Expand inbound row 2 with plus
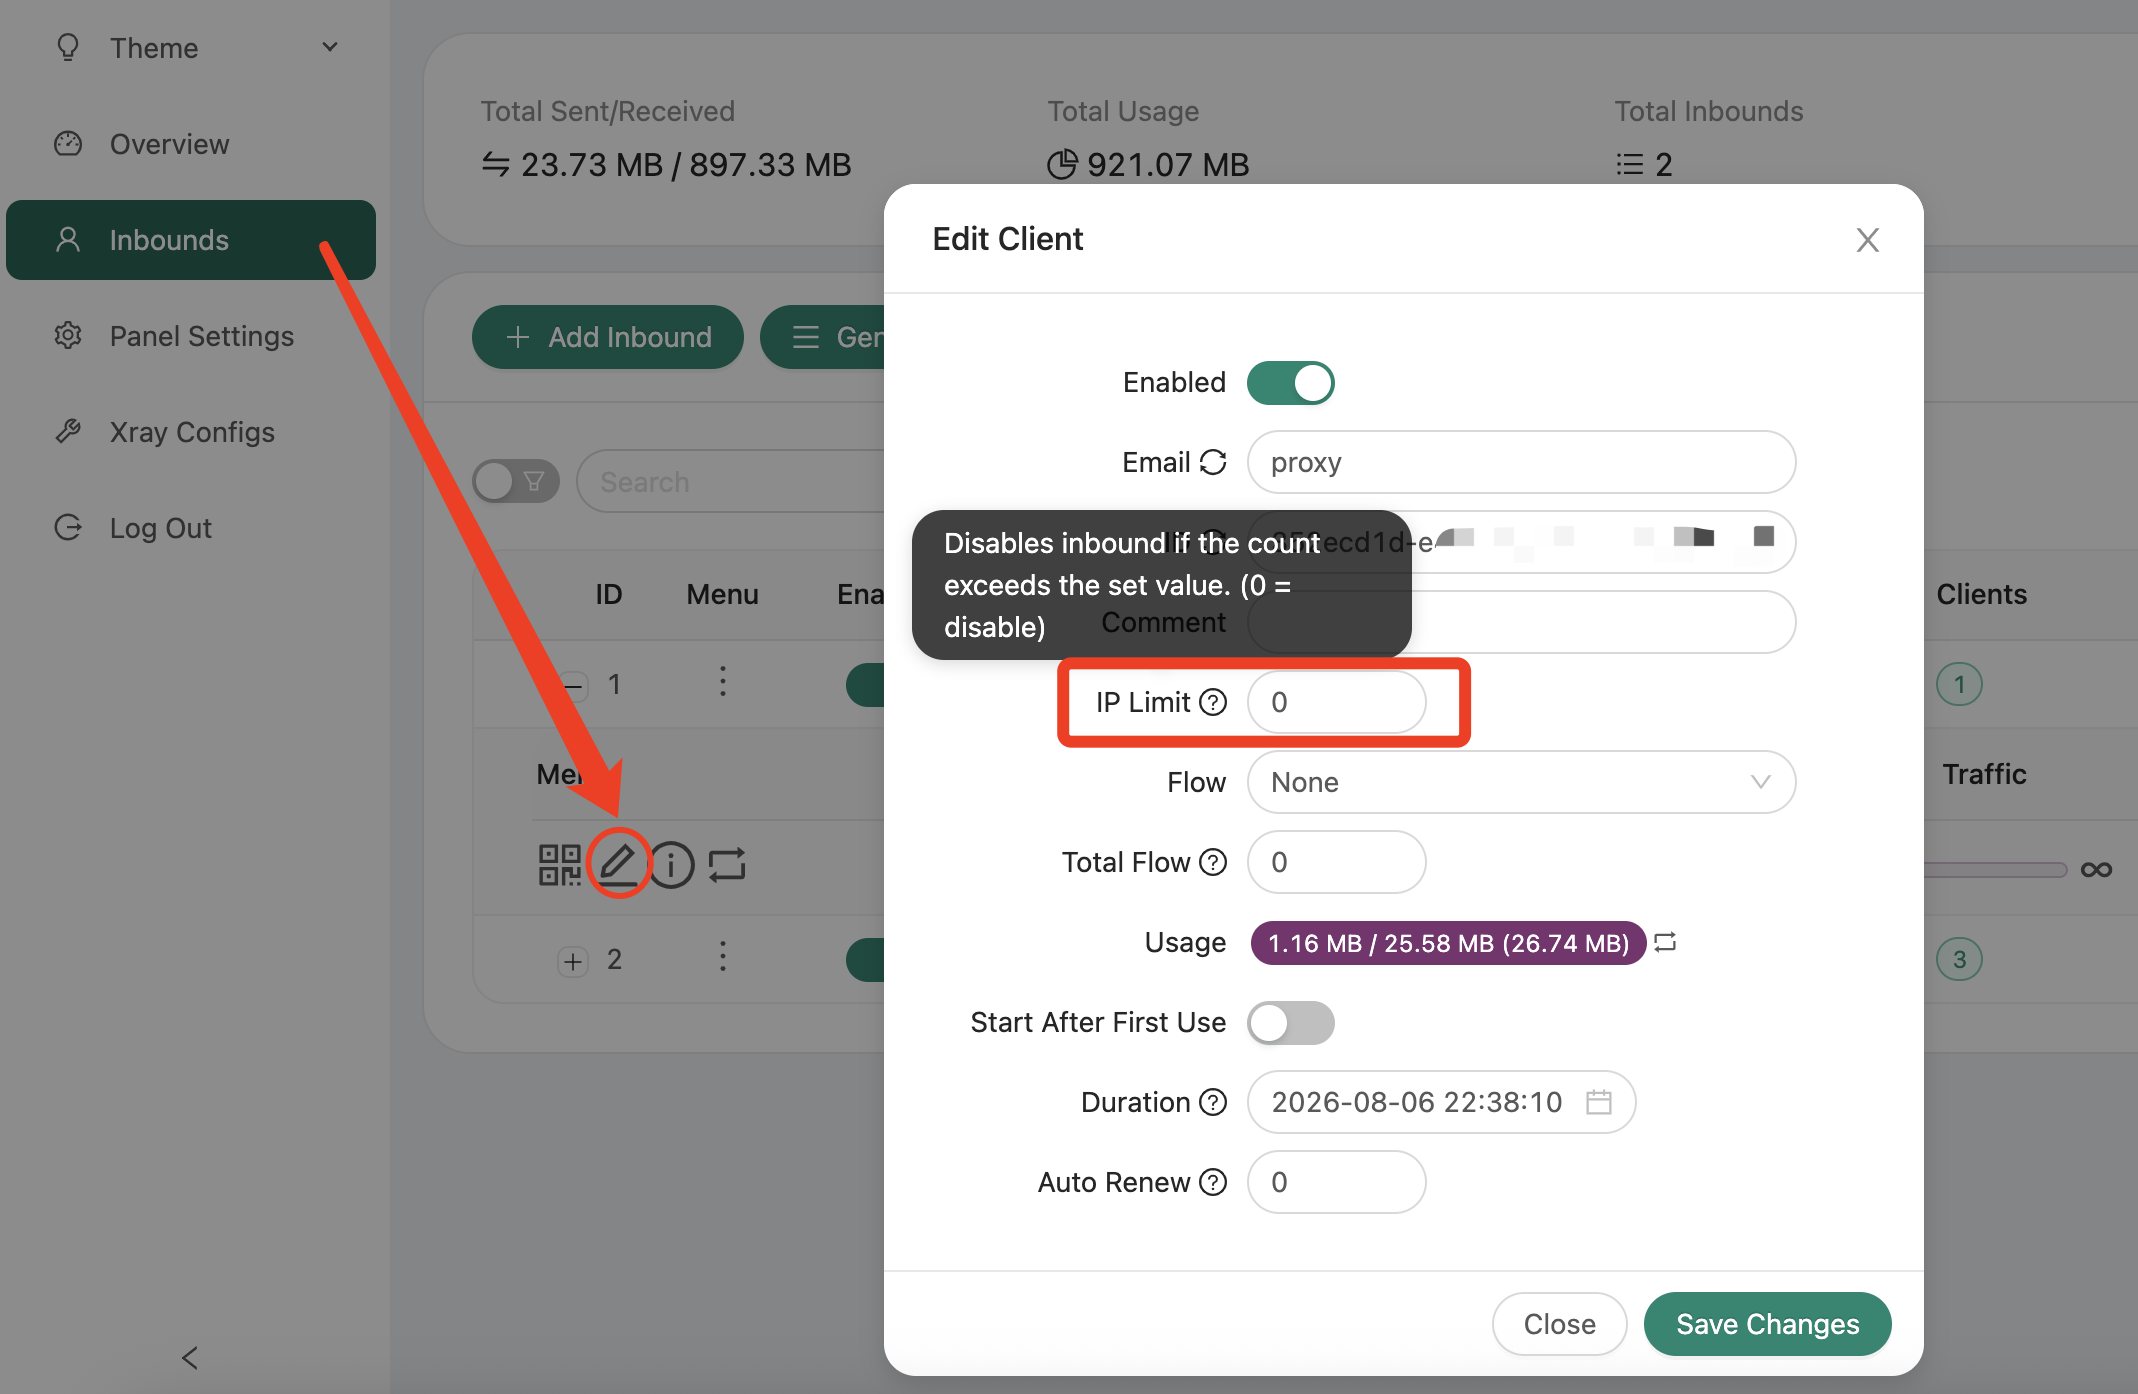This screenshot has width=2138, height=1394. [x=573, y=961]
